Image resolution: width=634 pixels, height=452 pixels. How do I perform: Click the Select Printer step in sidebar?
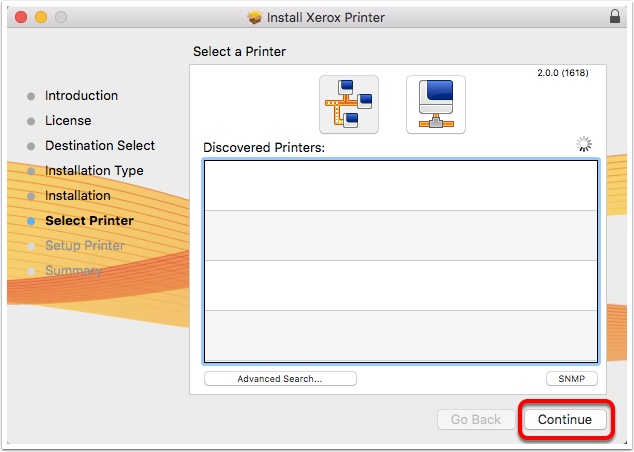pos(89,221)
